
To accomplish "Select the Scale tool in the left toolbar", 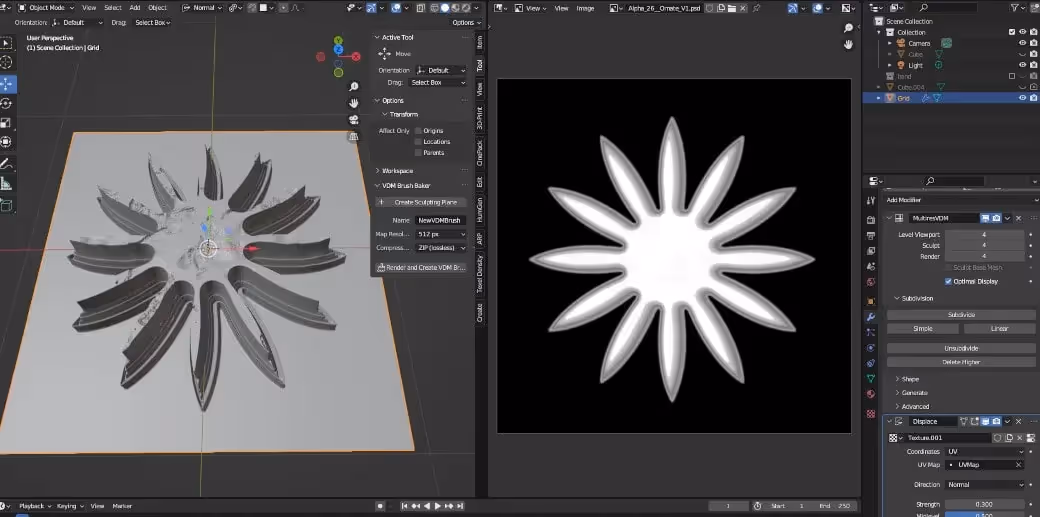I will [x=7, y=123].
